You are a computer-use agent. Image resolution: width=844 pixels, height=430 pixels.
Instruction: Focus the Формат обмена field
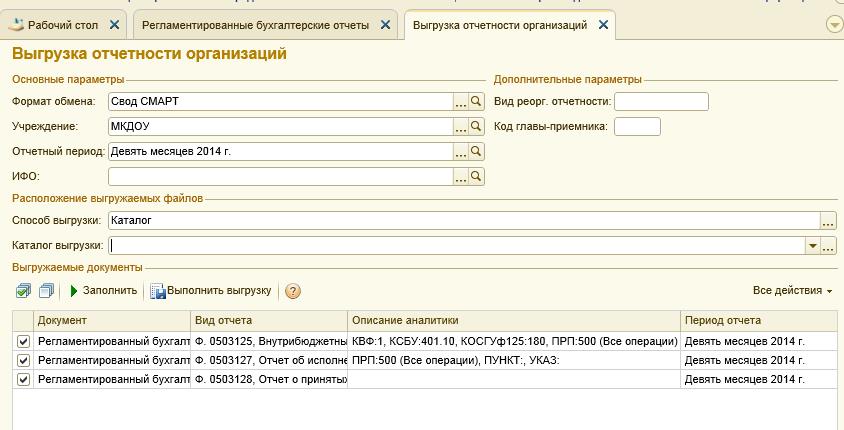280,101
